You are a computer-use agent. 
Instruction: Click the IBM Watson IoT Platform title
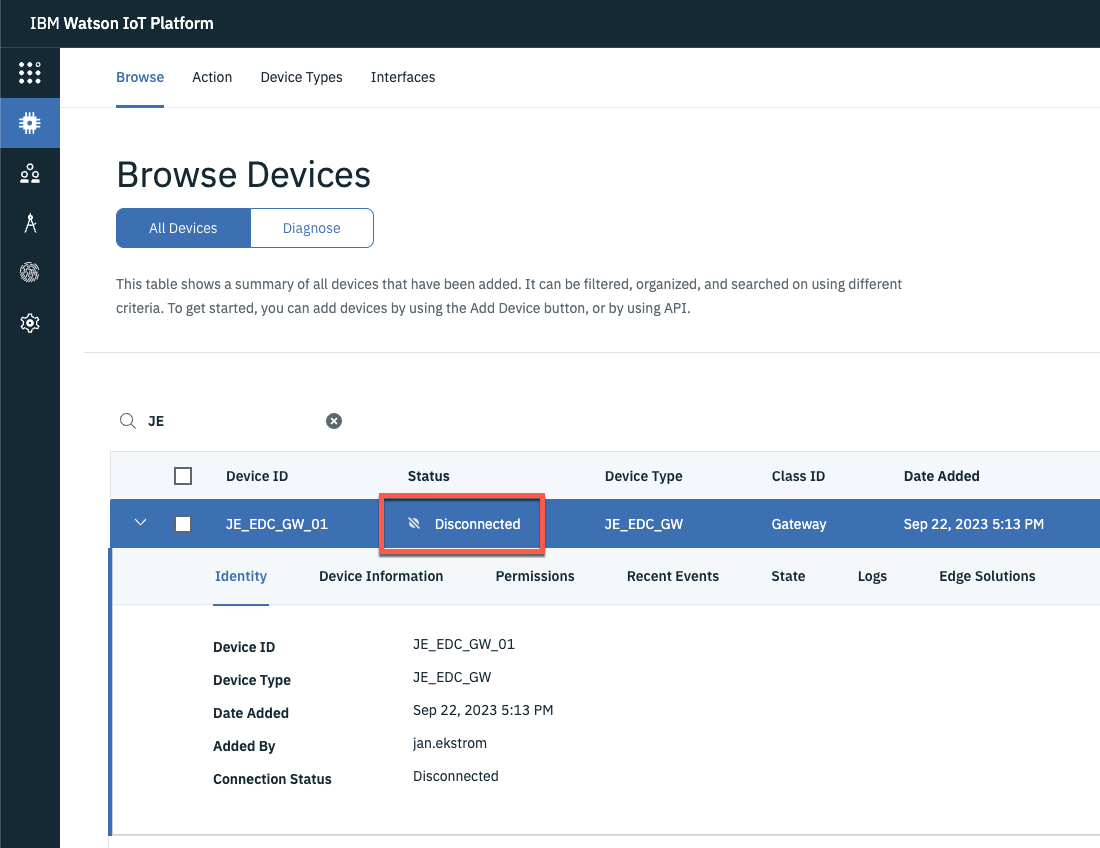[121, 23]
